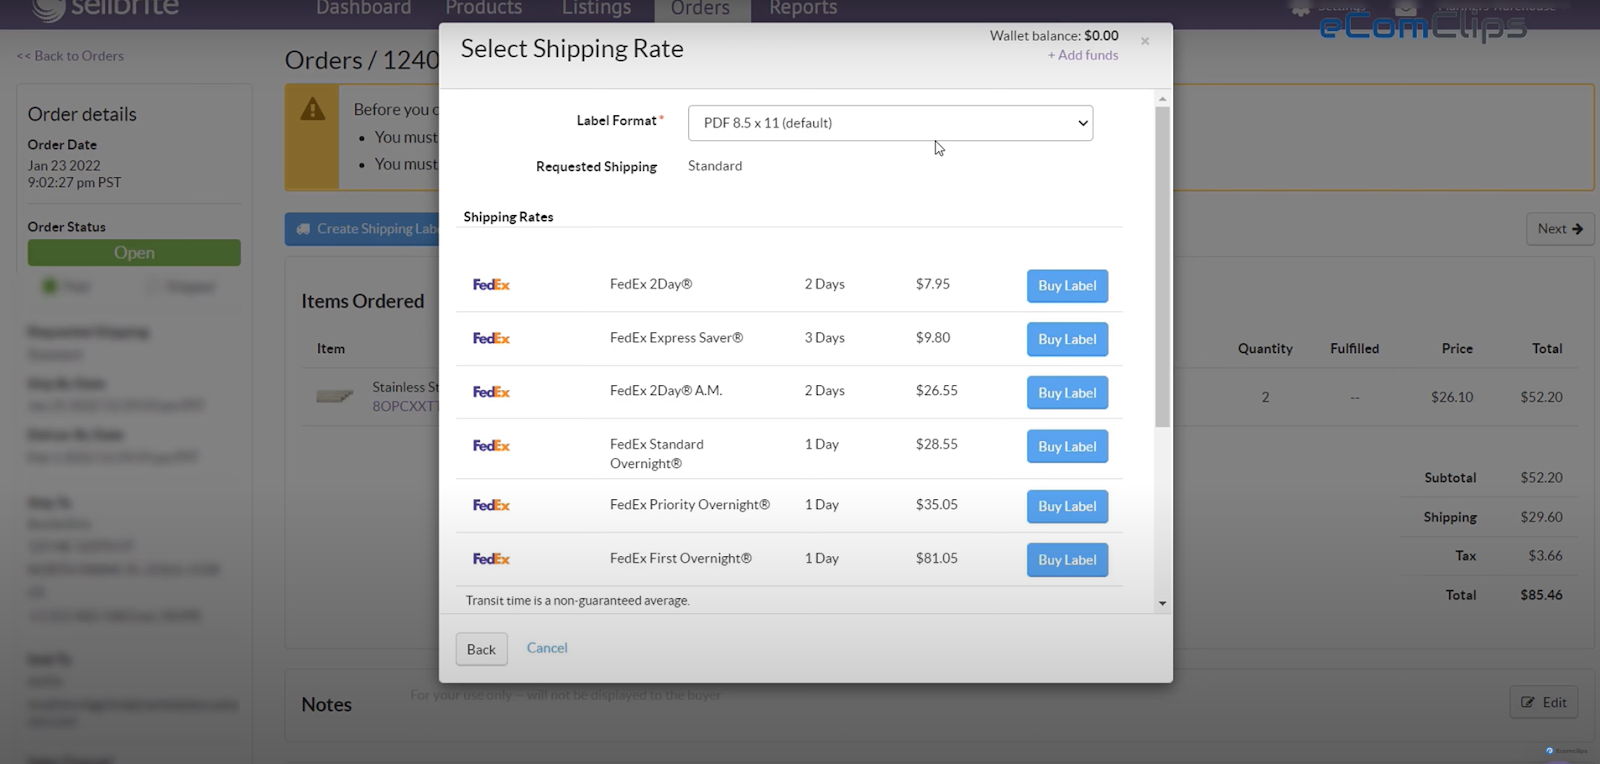Go to the Next order

pos(1560,229)
